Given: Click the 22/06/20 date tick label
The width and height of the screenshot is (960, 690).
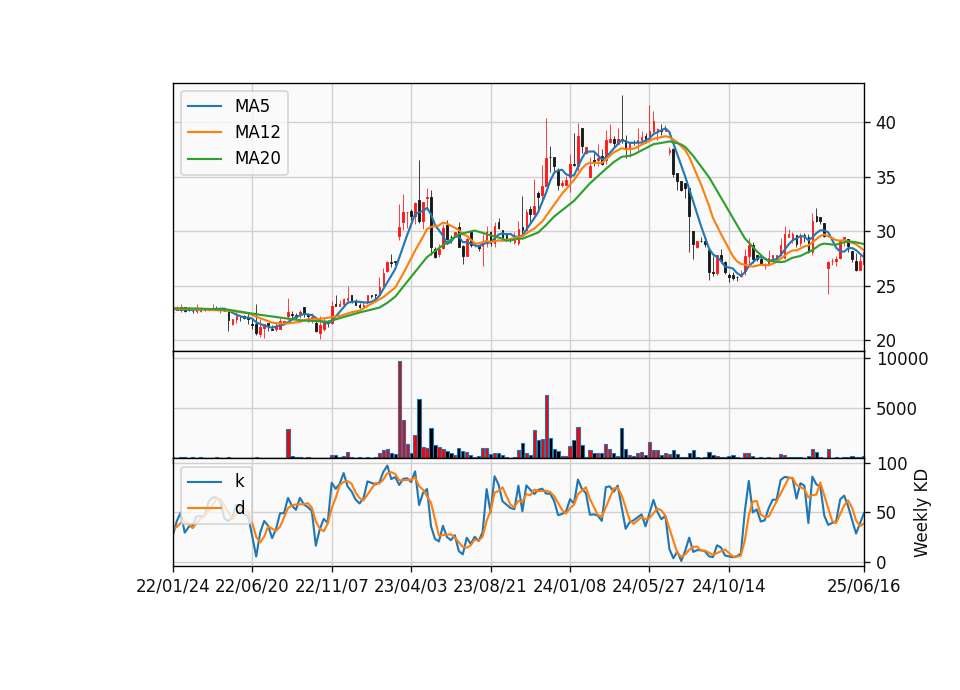Looking at the screenshot, I should 252,586.
